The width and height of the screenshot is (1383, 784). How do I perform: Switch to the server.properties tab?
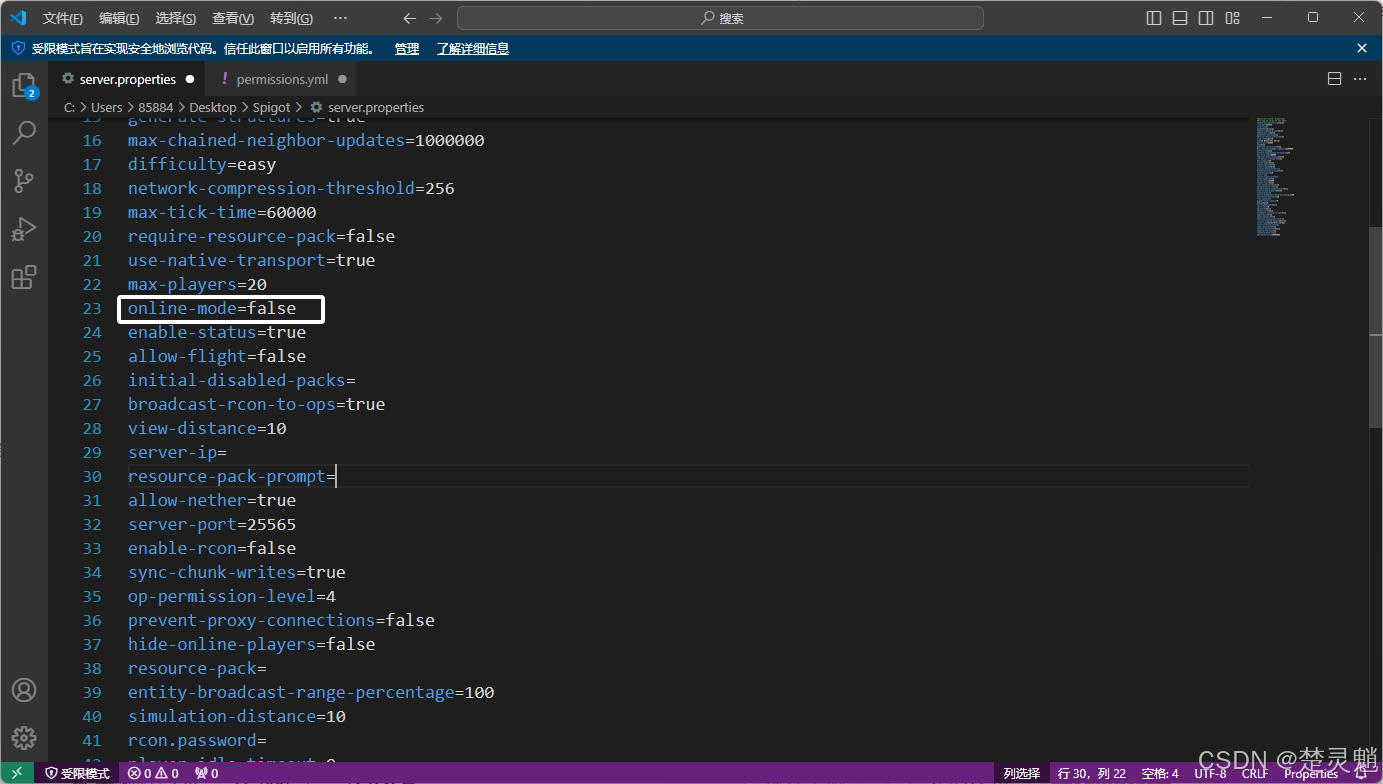tap(127, 79)
